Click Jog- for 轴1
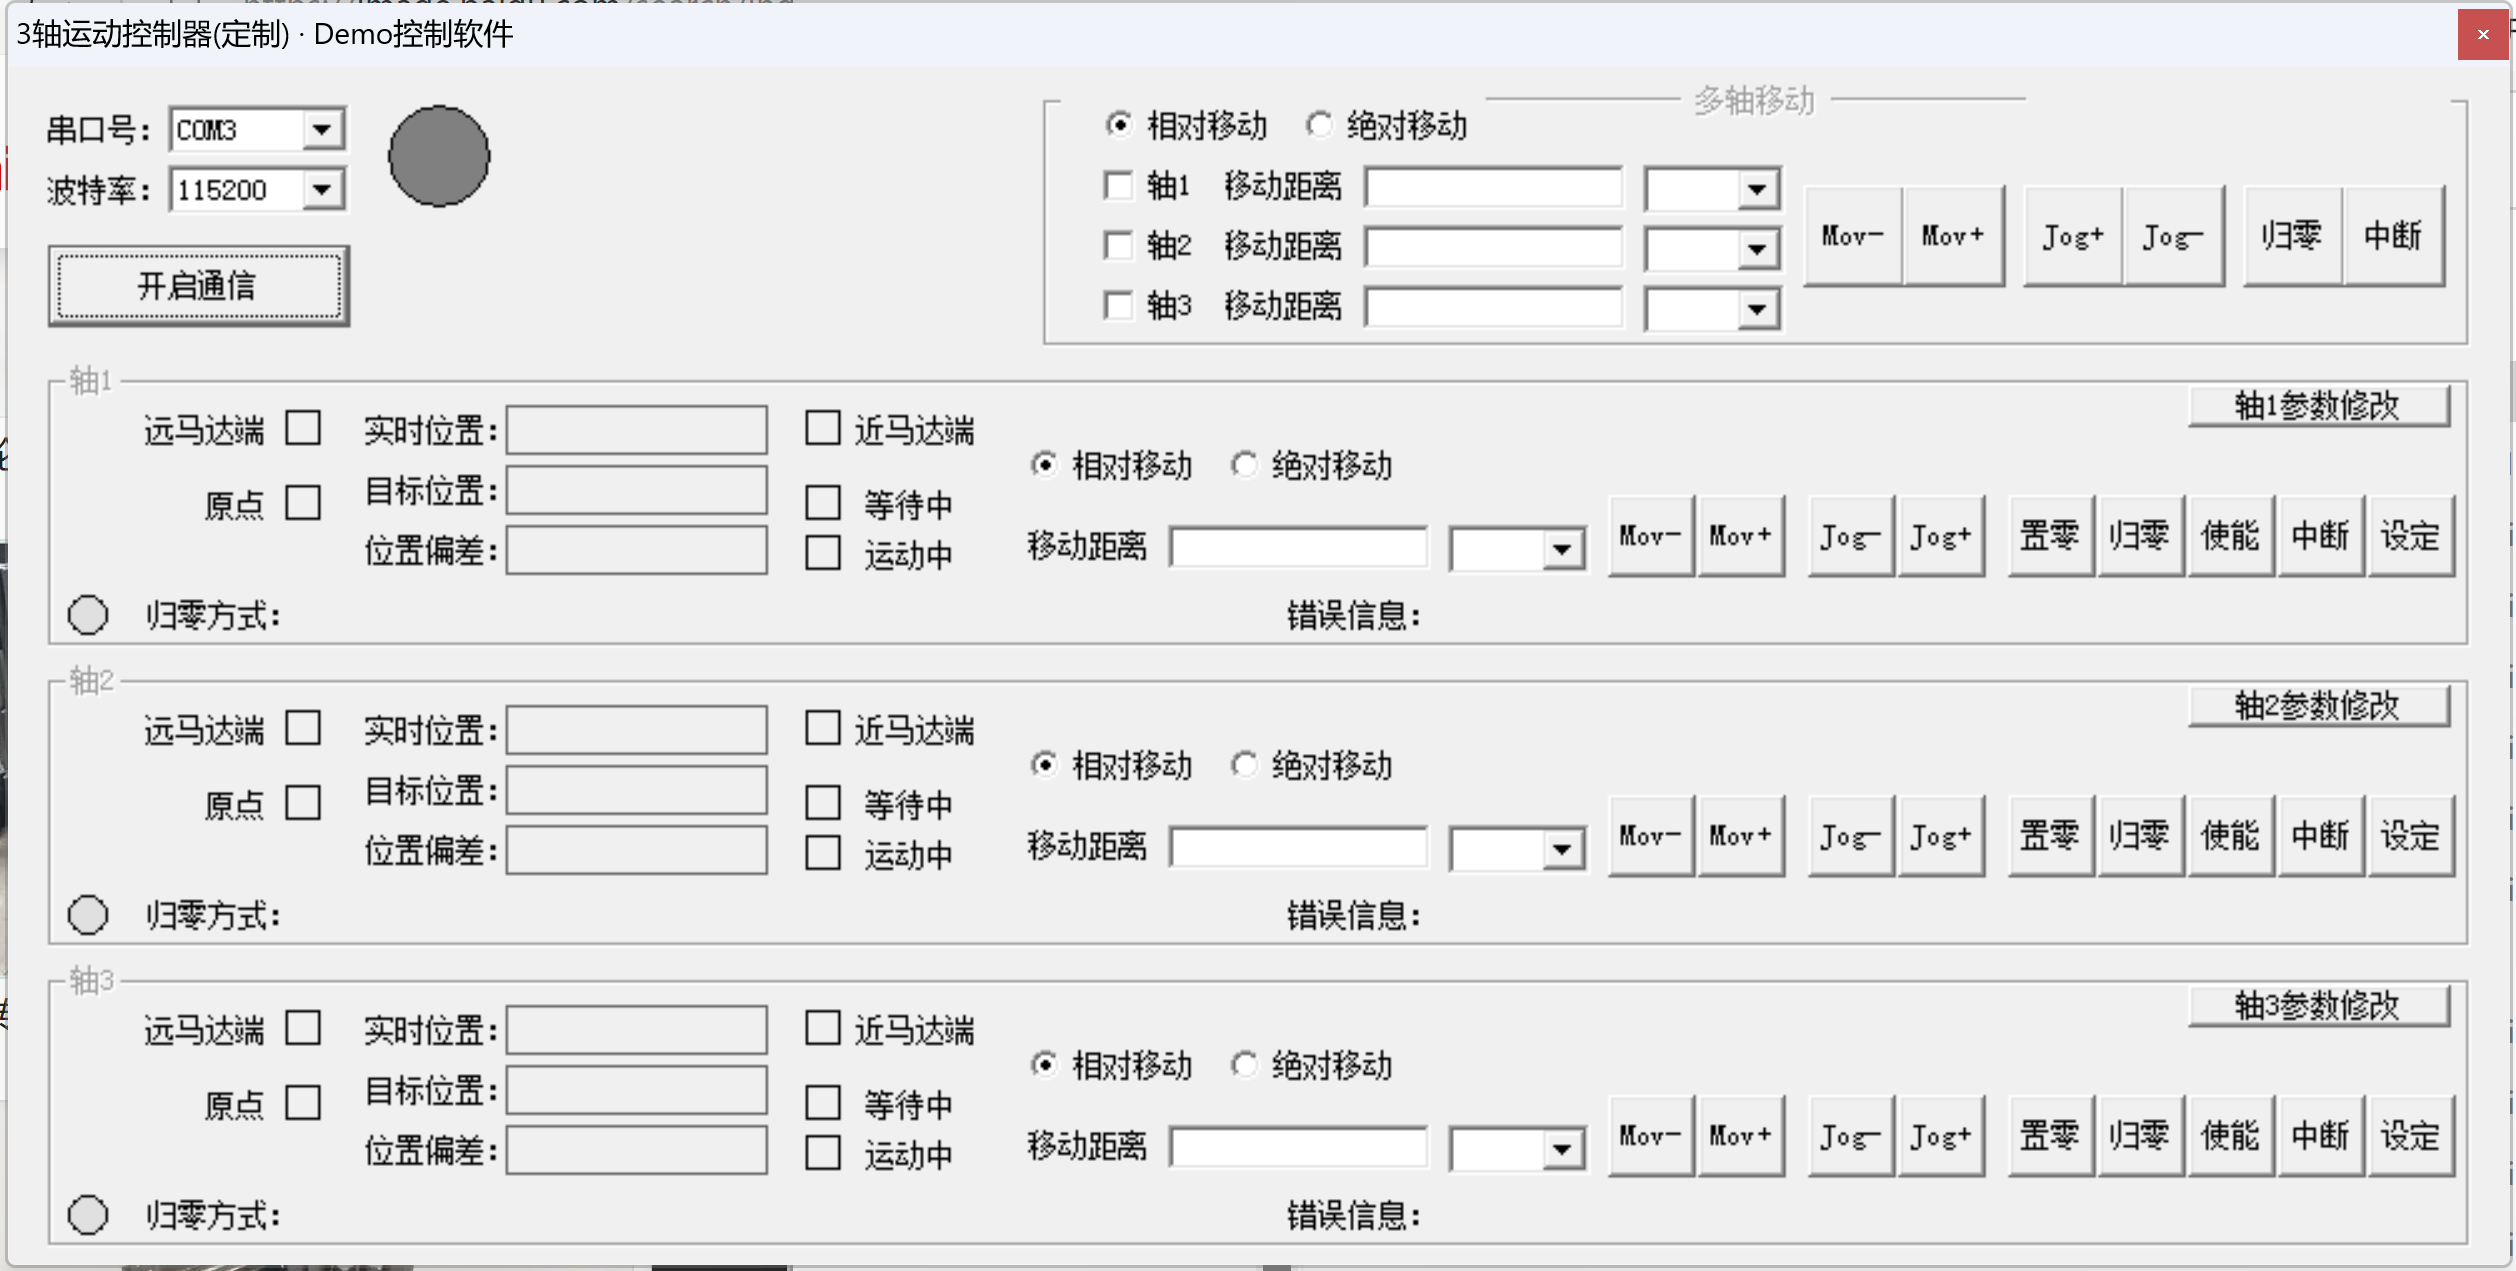This screenshot has height=1271, width=2516. coord(1851,536)
